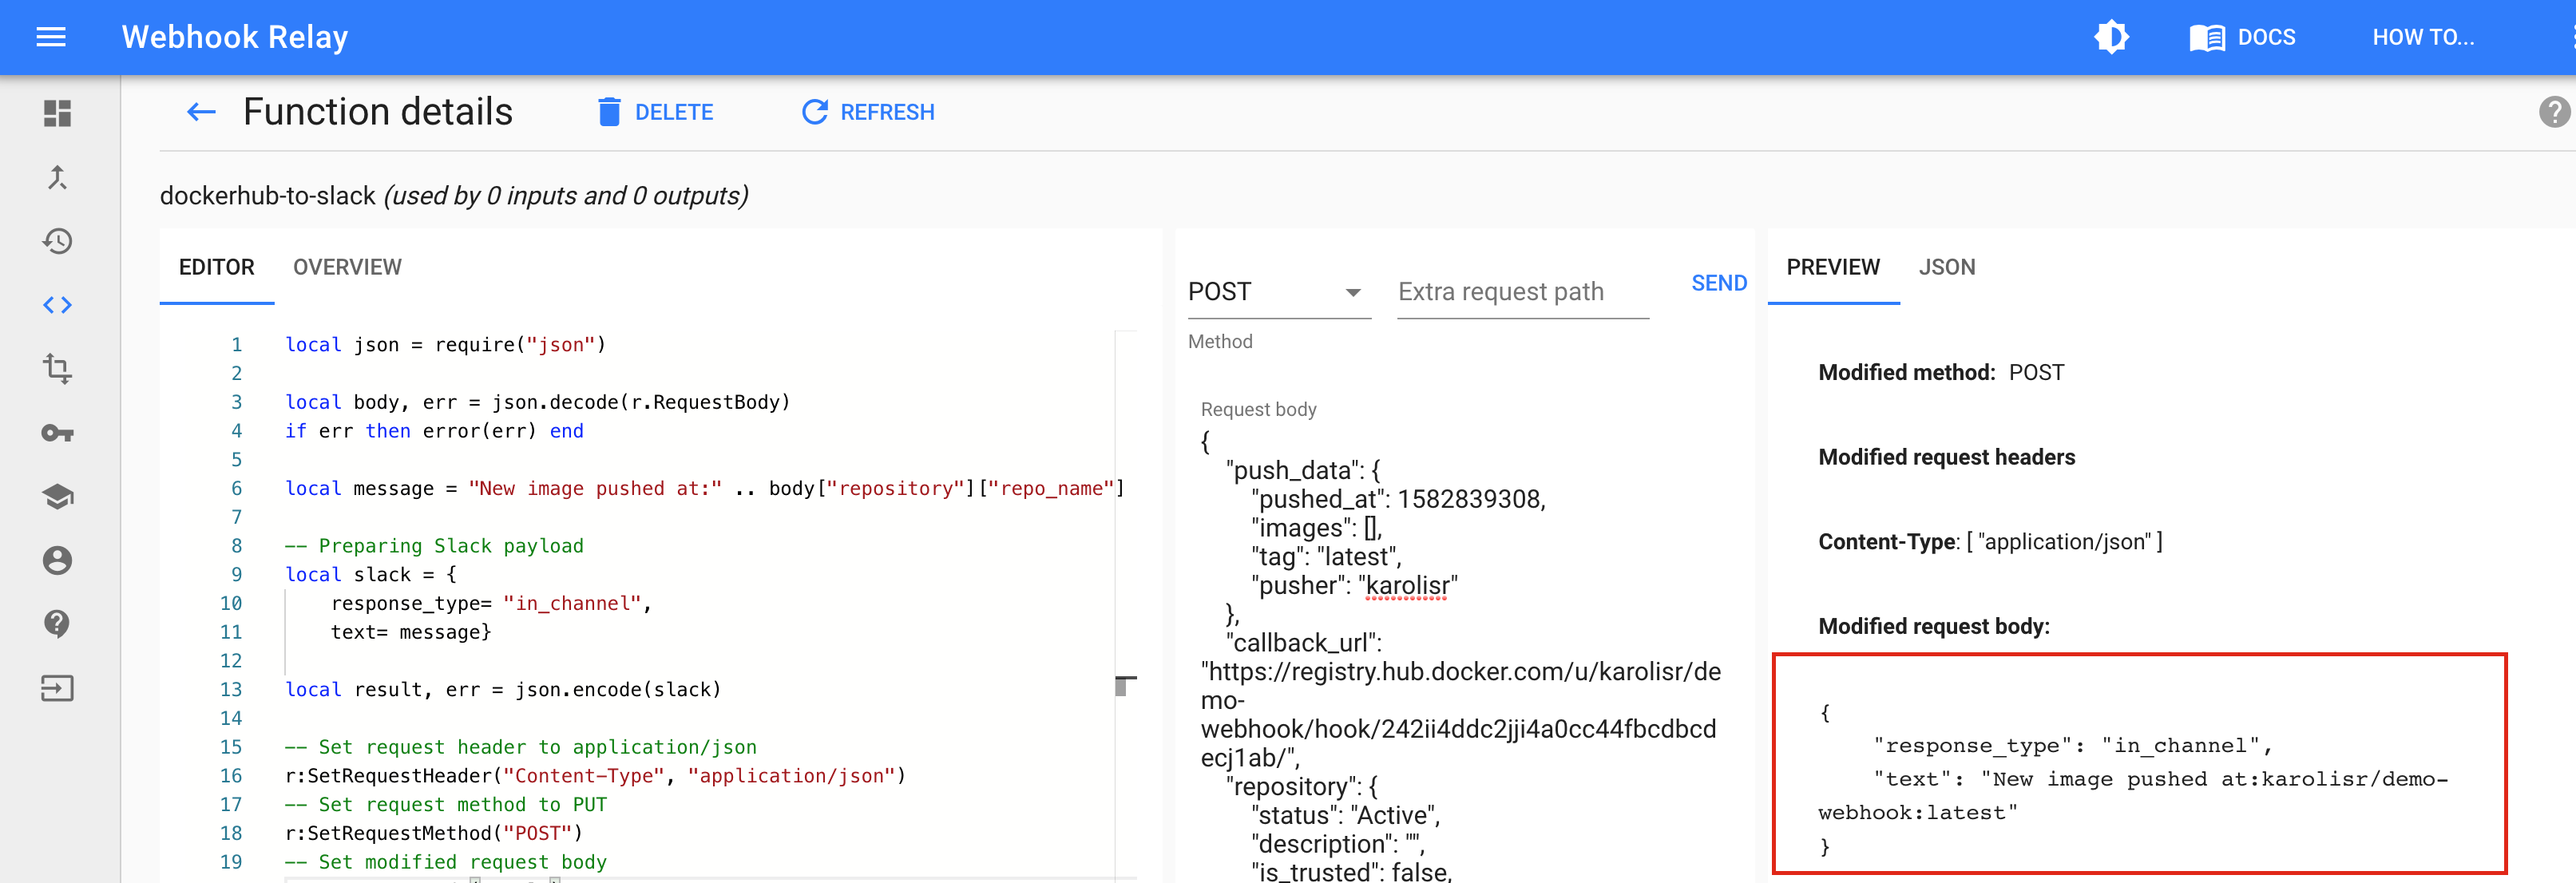
Task: Log out using the exit icon
Action: tap(57, 688)
